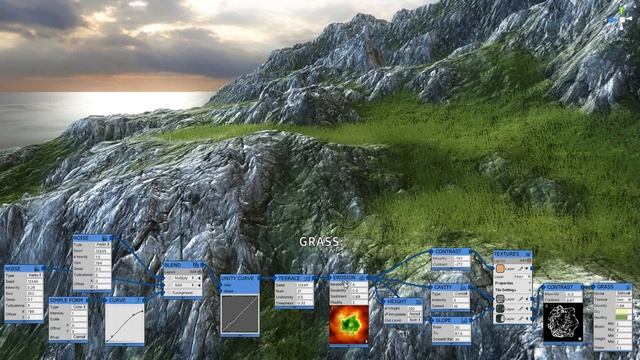640x360 pixels.
Task: Select the half-dark bottom texture layer thumbnail
Action: [x=500, y=318]
